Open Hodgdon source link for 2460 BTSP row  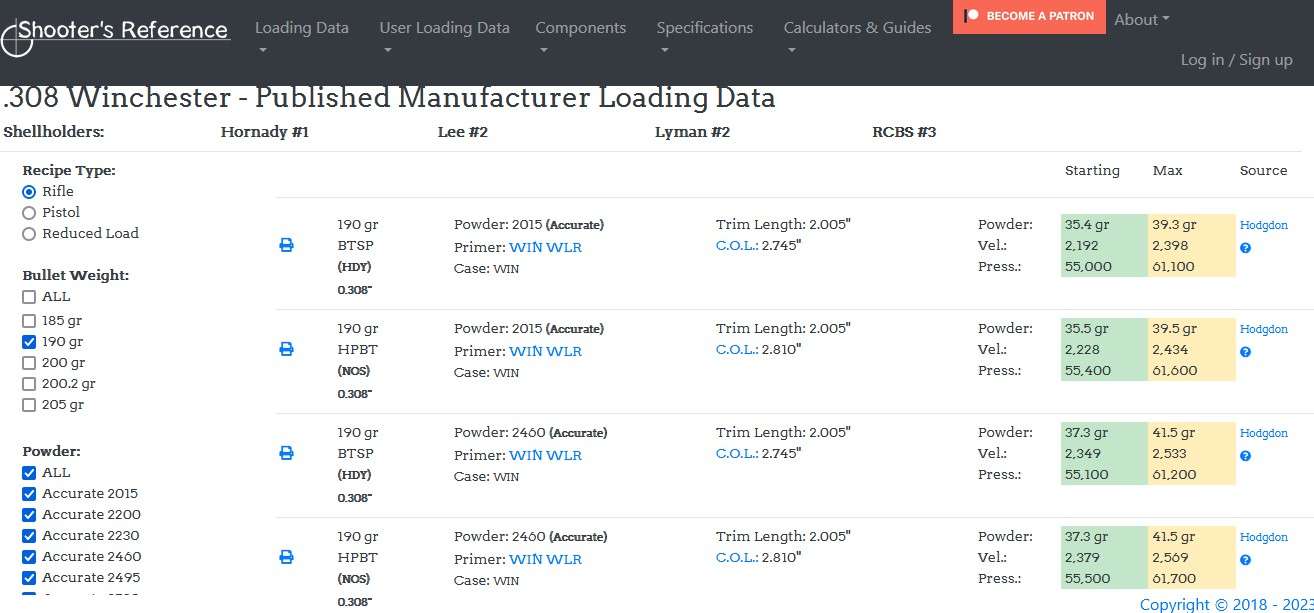(x=1264, y=433)
